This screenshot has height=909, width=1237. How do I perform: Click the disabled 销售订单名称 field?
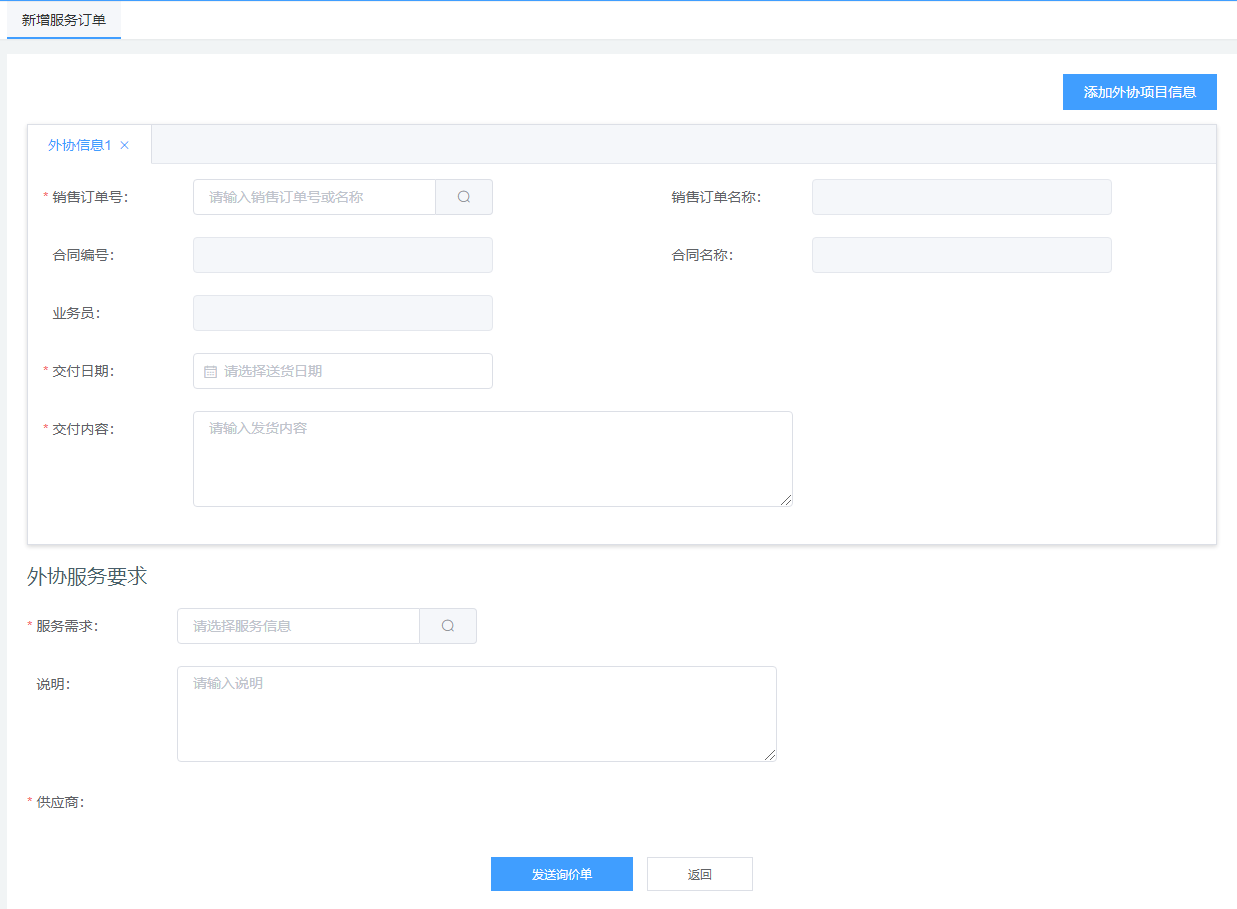961,197
